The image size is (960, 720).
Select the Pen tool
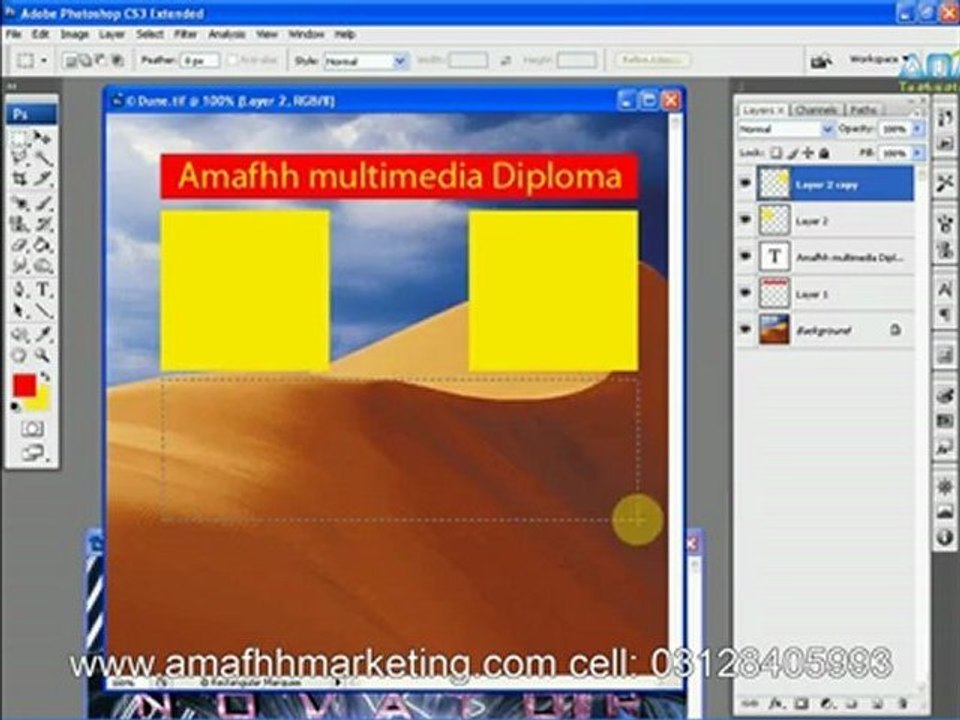(x=21, y=290)
